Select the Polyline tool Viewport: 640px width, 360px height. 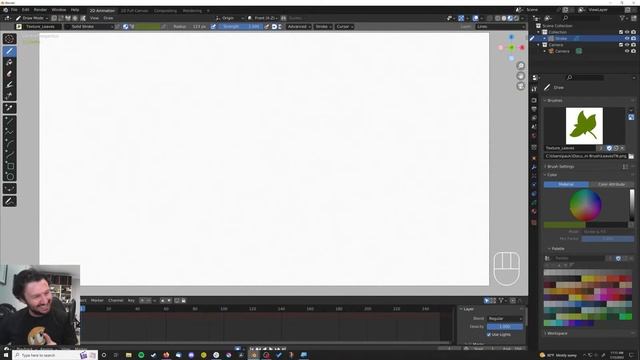(9, 132)
